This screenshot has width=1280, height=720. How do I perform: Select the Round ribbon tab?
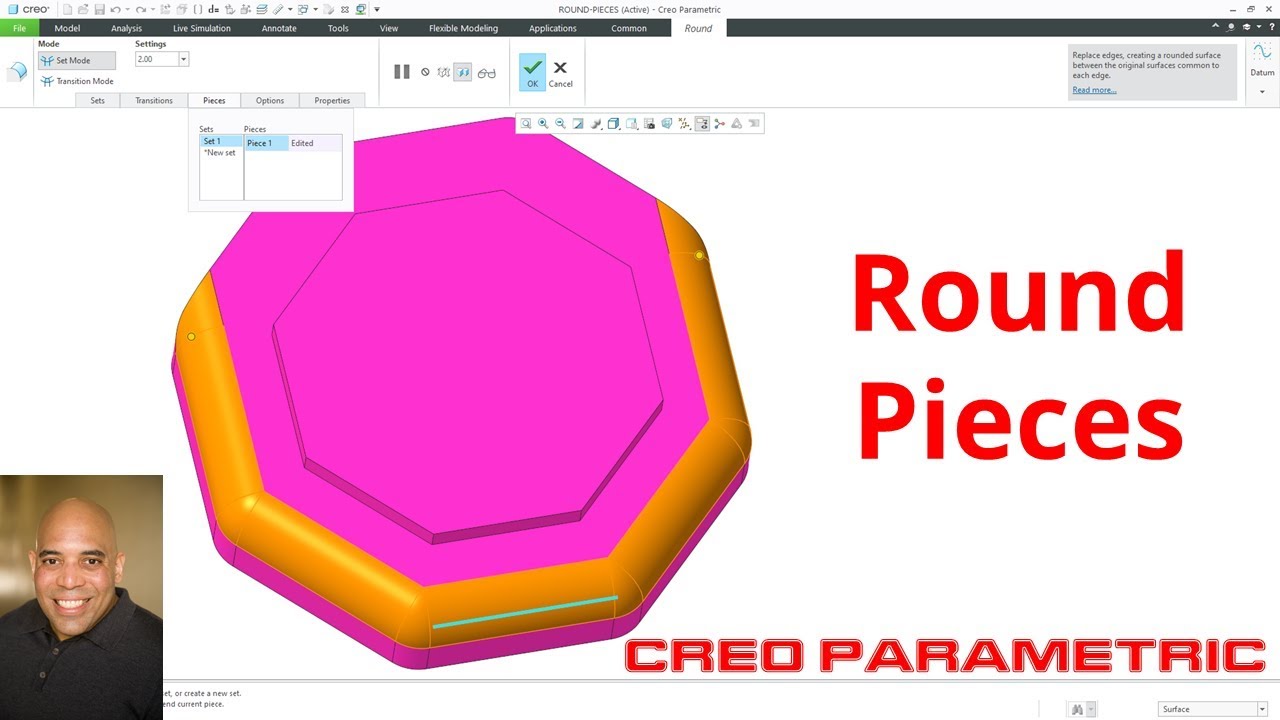[698, 28]
